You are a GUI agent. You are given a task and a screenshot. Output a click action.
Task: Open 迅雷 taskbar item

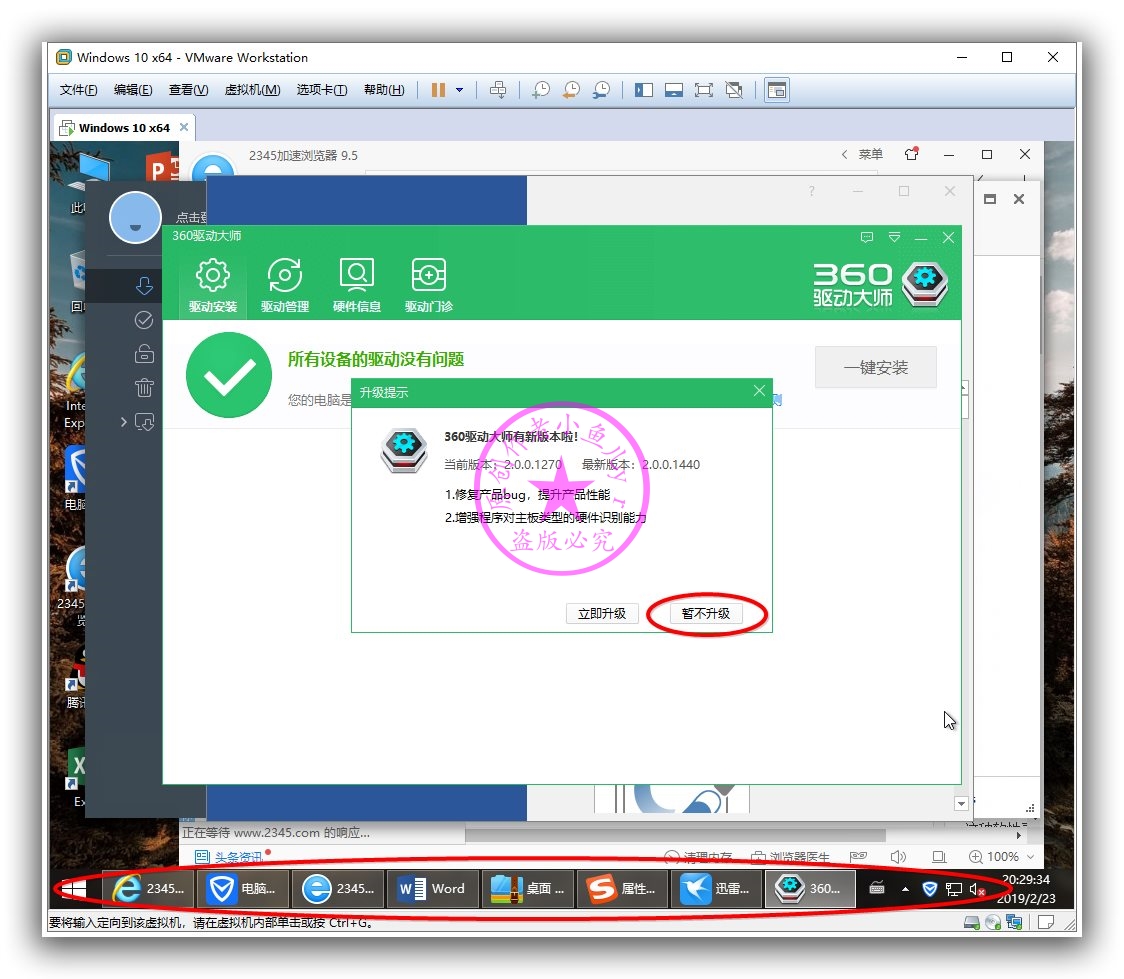pyautogui.click(x=715, y=889)
